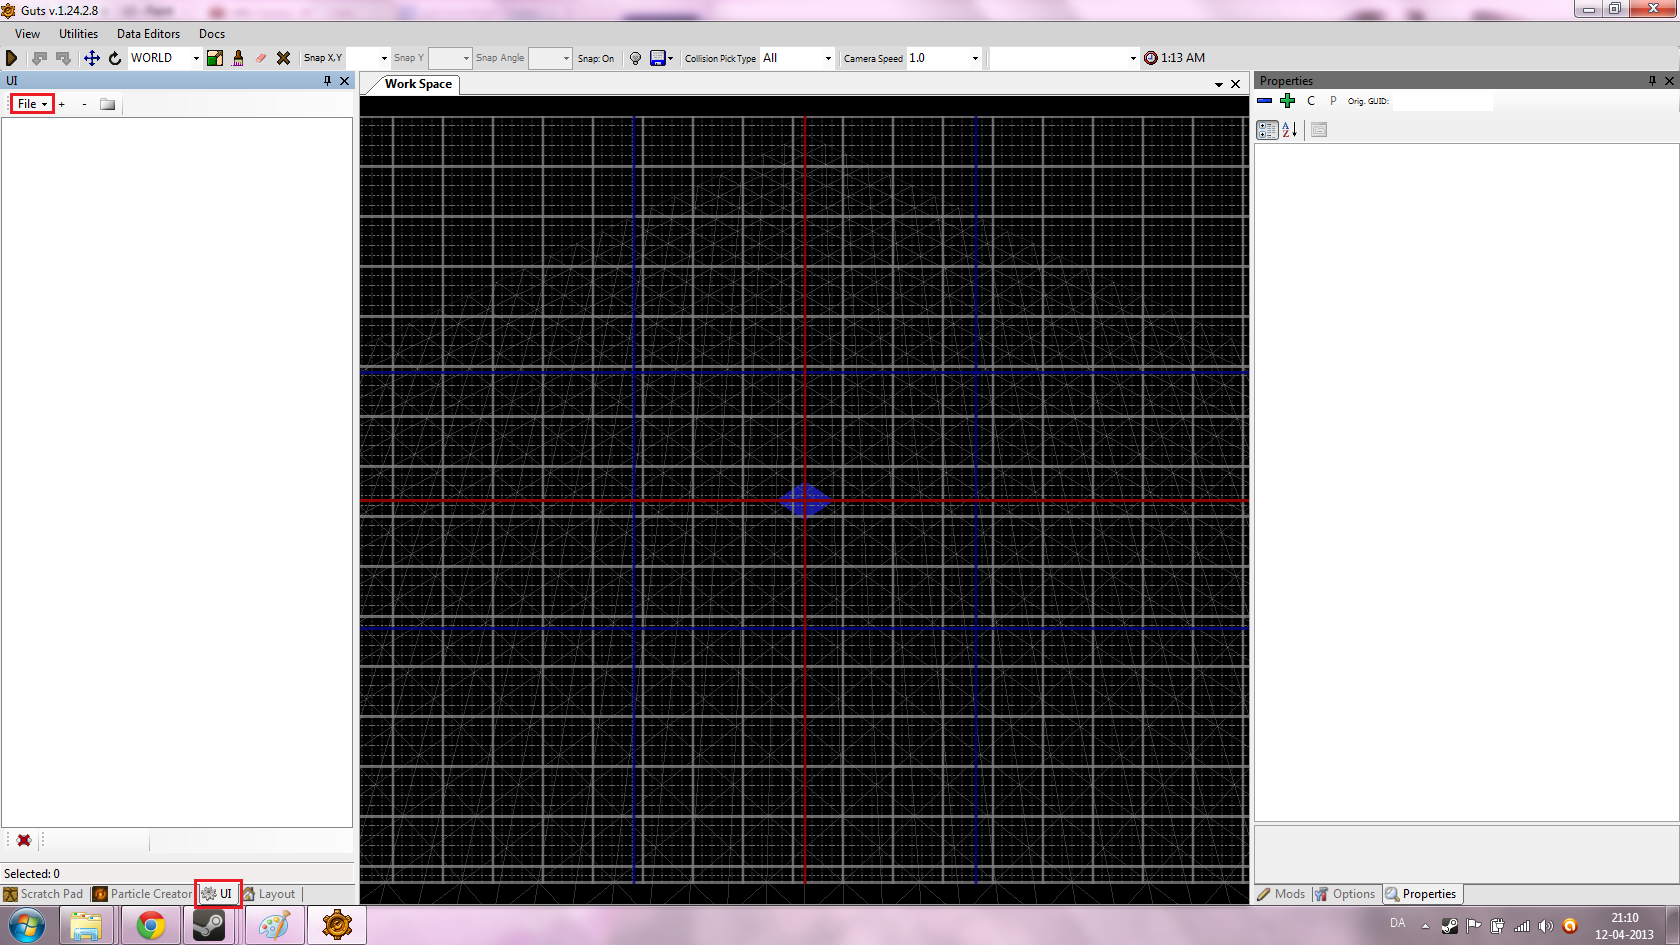This screenshot has width=1680, height=945.
Task: Click the blue floppy disk save icon
Action: [x=657, y=58]
